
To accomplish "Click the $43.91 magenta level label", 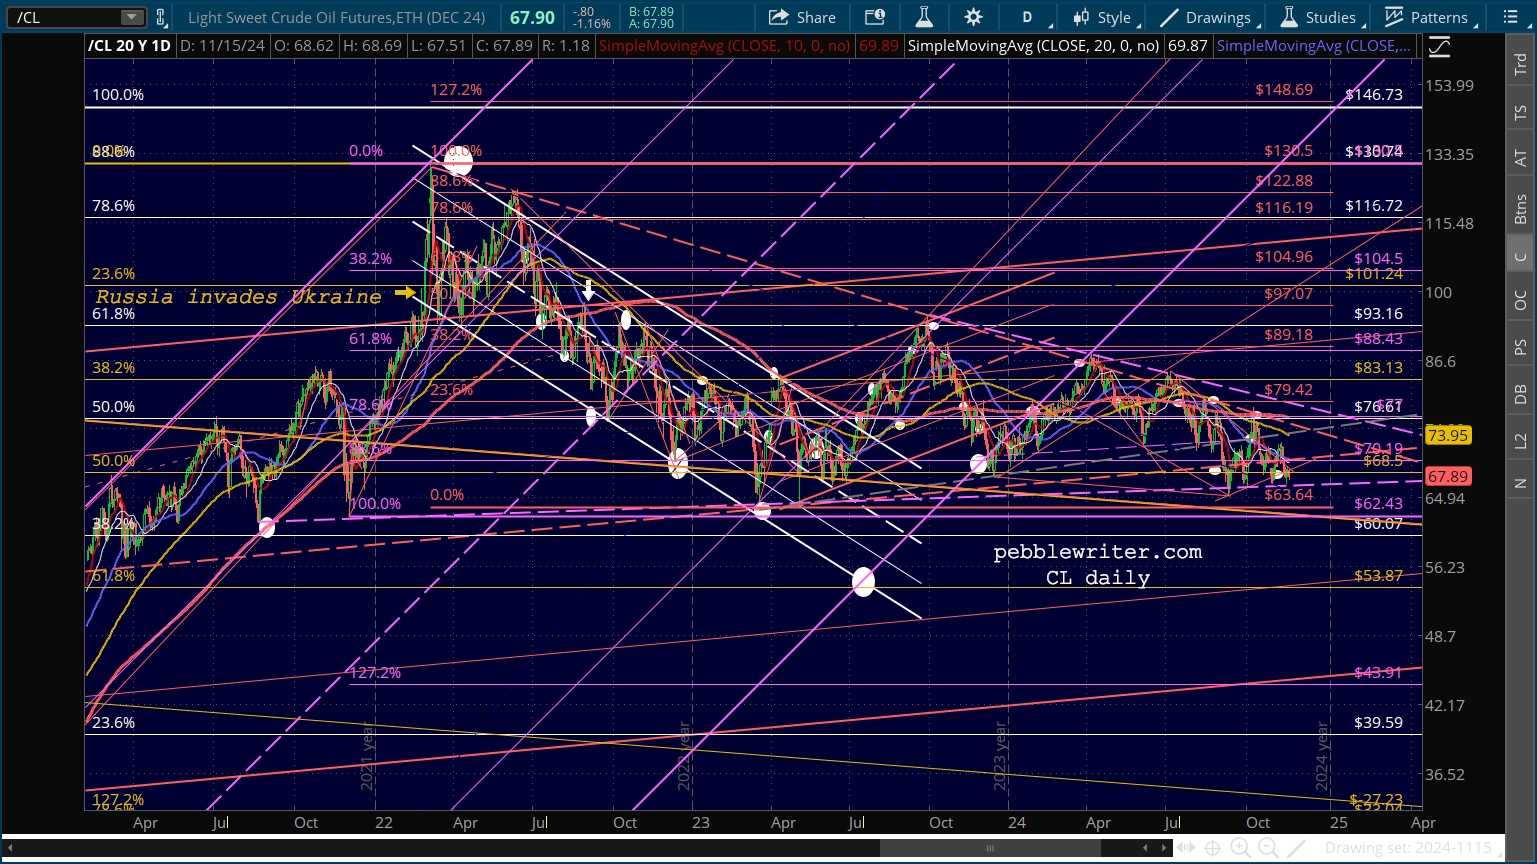I will tap(1378, 673).
